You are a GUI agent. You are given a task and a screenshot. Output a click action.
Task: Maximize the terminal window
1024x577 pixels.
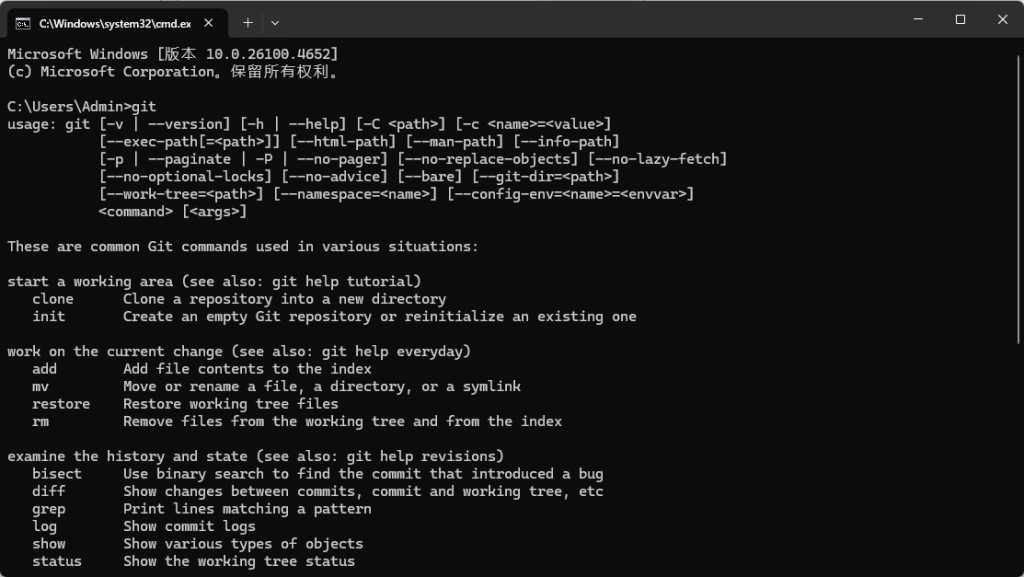coord(960,20)
